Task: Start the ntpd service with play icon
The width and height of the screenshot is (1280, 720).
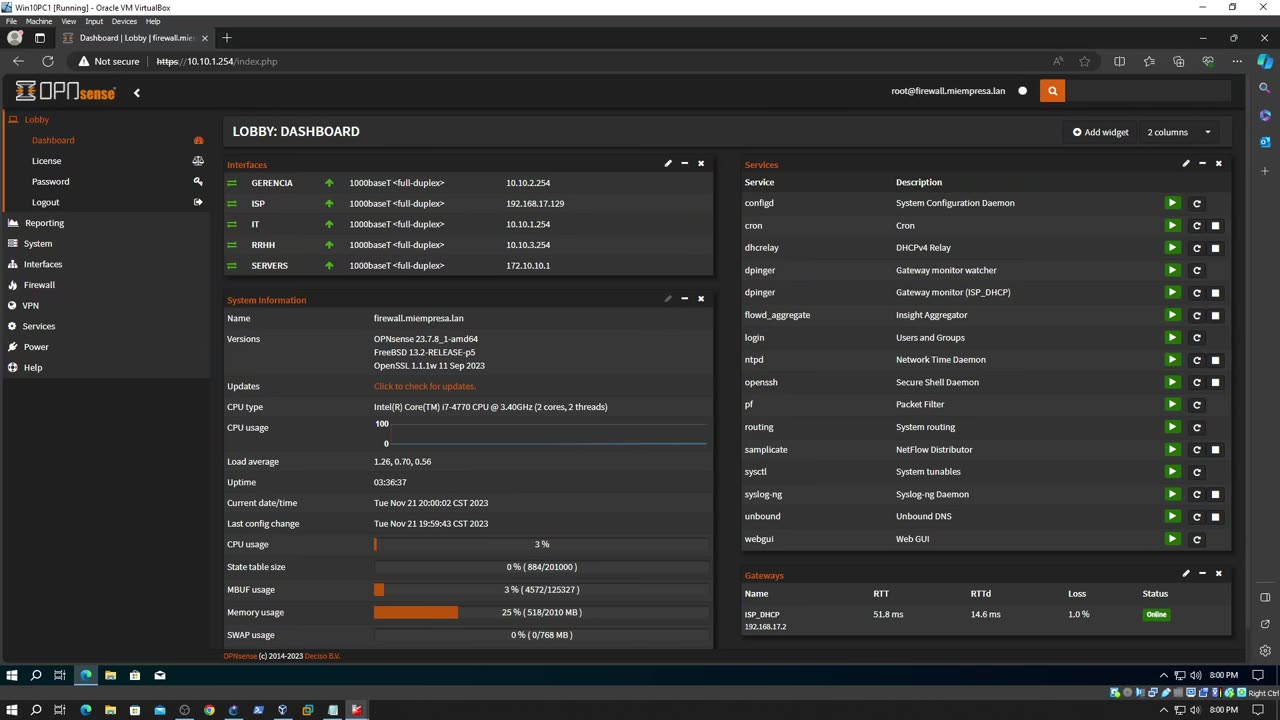Action: click(1172, 360)
